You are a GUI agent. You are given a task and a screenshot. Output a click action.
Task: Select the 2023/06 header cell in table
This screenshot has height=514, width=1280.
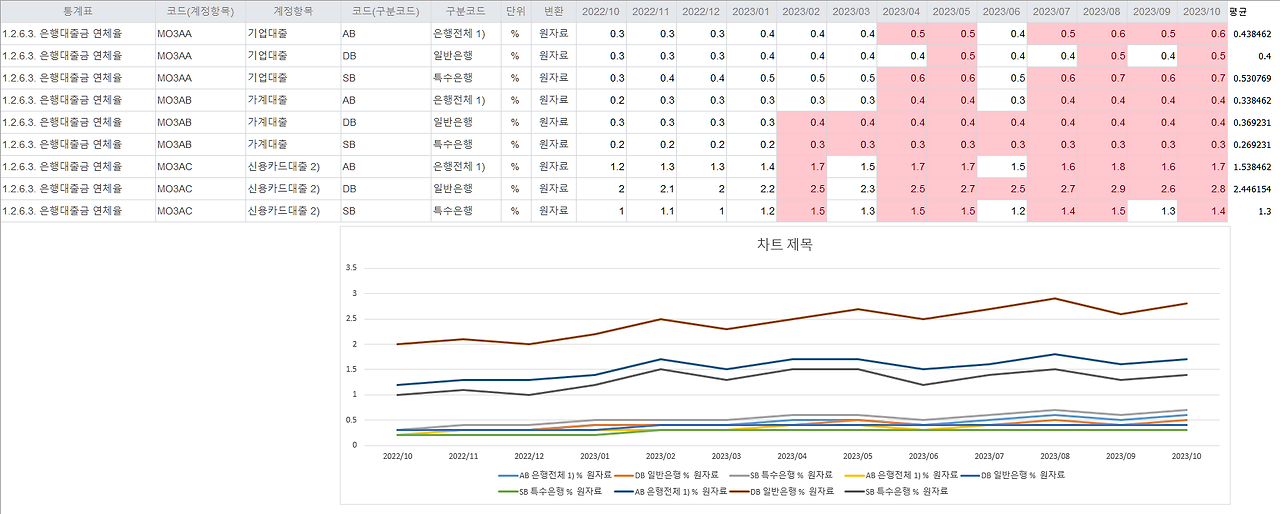[x=1002, y=10]
